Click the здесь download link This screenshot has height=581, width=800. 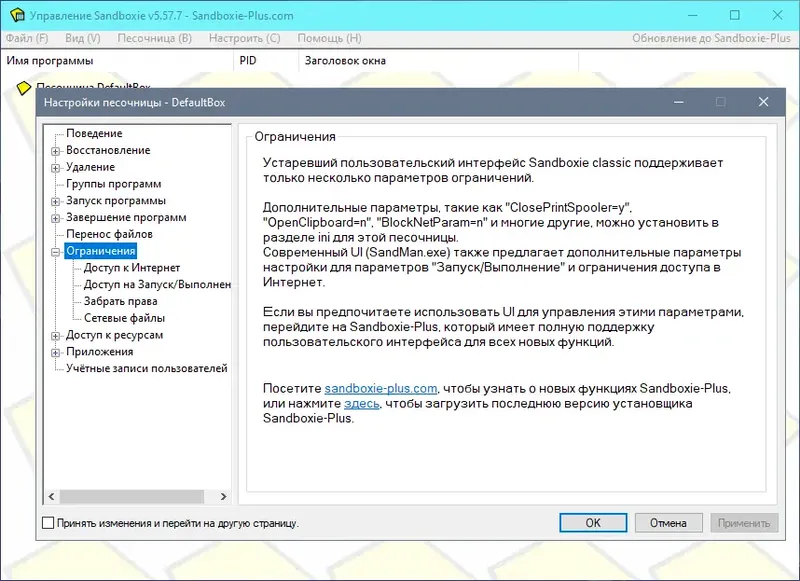click(362, 403)
